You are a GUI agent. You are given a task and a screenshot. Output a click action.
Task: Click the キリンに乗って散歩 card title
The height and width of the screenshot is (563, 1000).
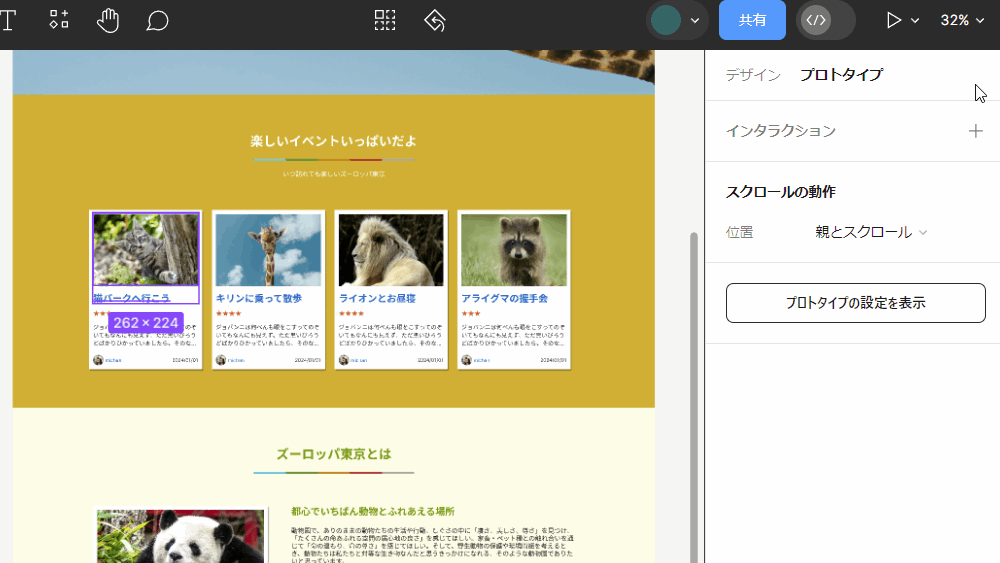click(258, 298)
